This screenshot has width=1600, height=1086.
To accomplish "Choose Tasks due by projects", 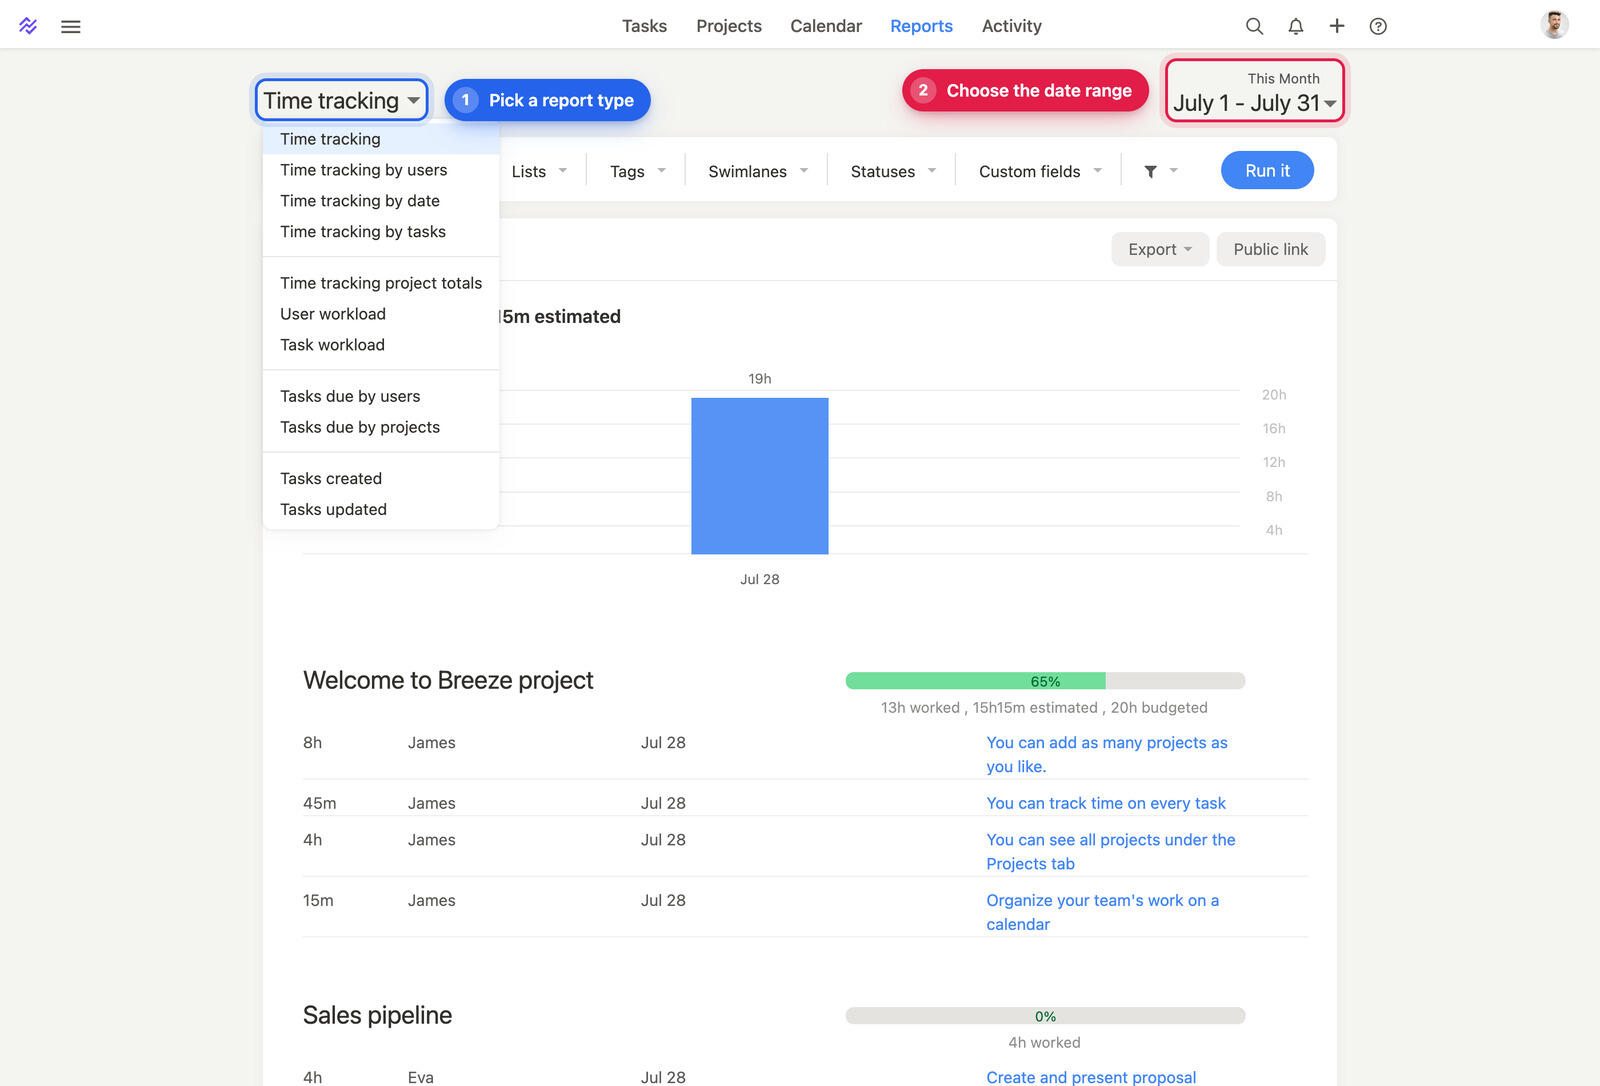I will [381, 427].
